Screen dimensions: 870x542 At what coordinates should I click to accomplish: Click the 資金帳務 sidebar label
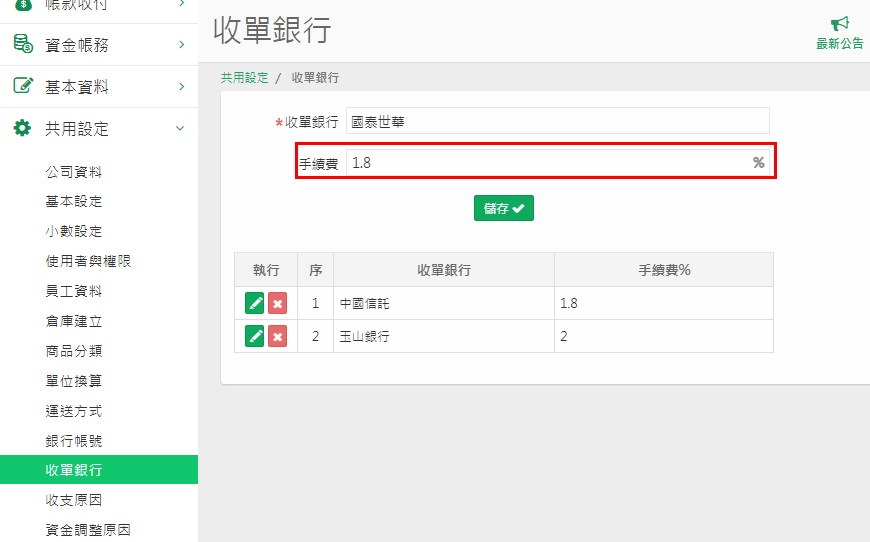click(x=77, y=45)
